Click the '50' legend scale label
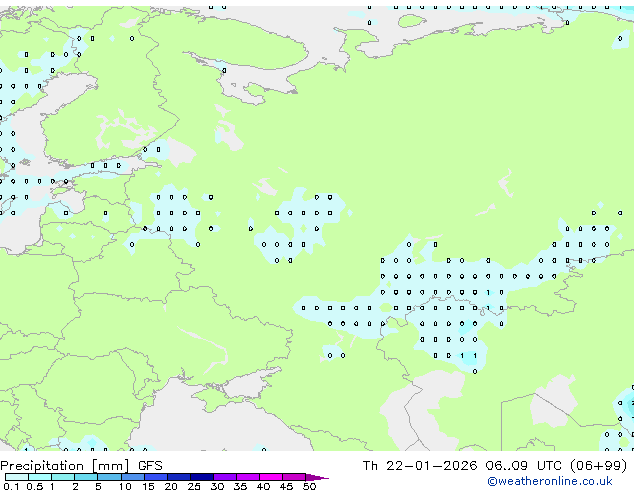Image resolution: width=634 pixels, height=490 pixels. 309,486
